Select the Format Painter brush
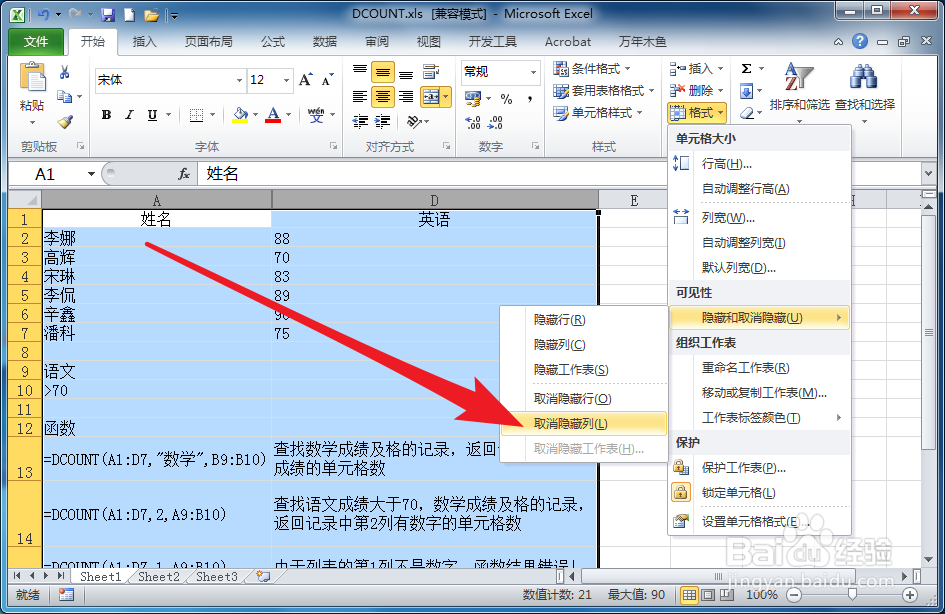Screen dimensions: 945x614 [x=64, y=121]
